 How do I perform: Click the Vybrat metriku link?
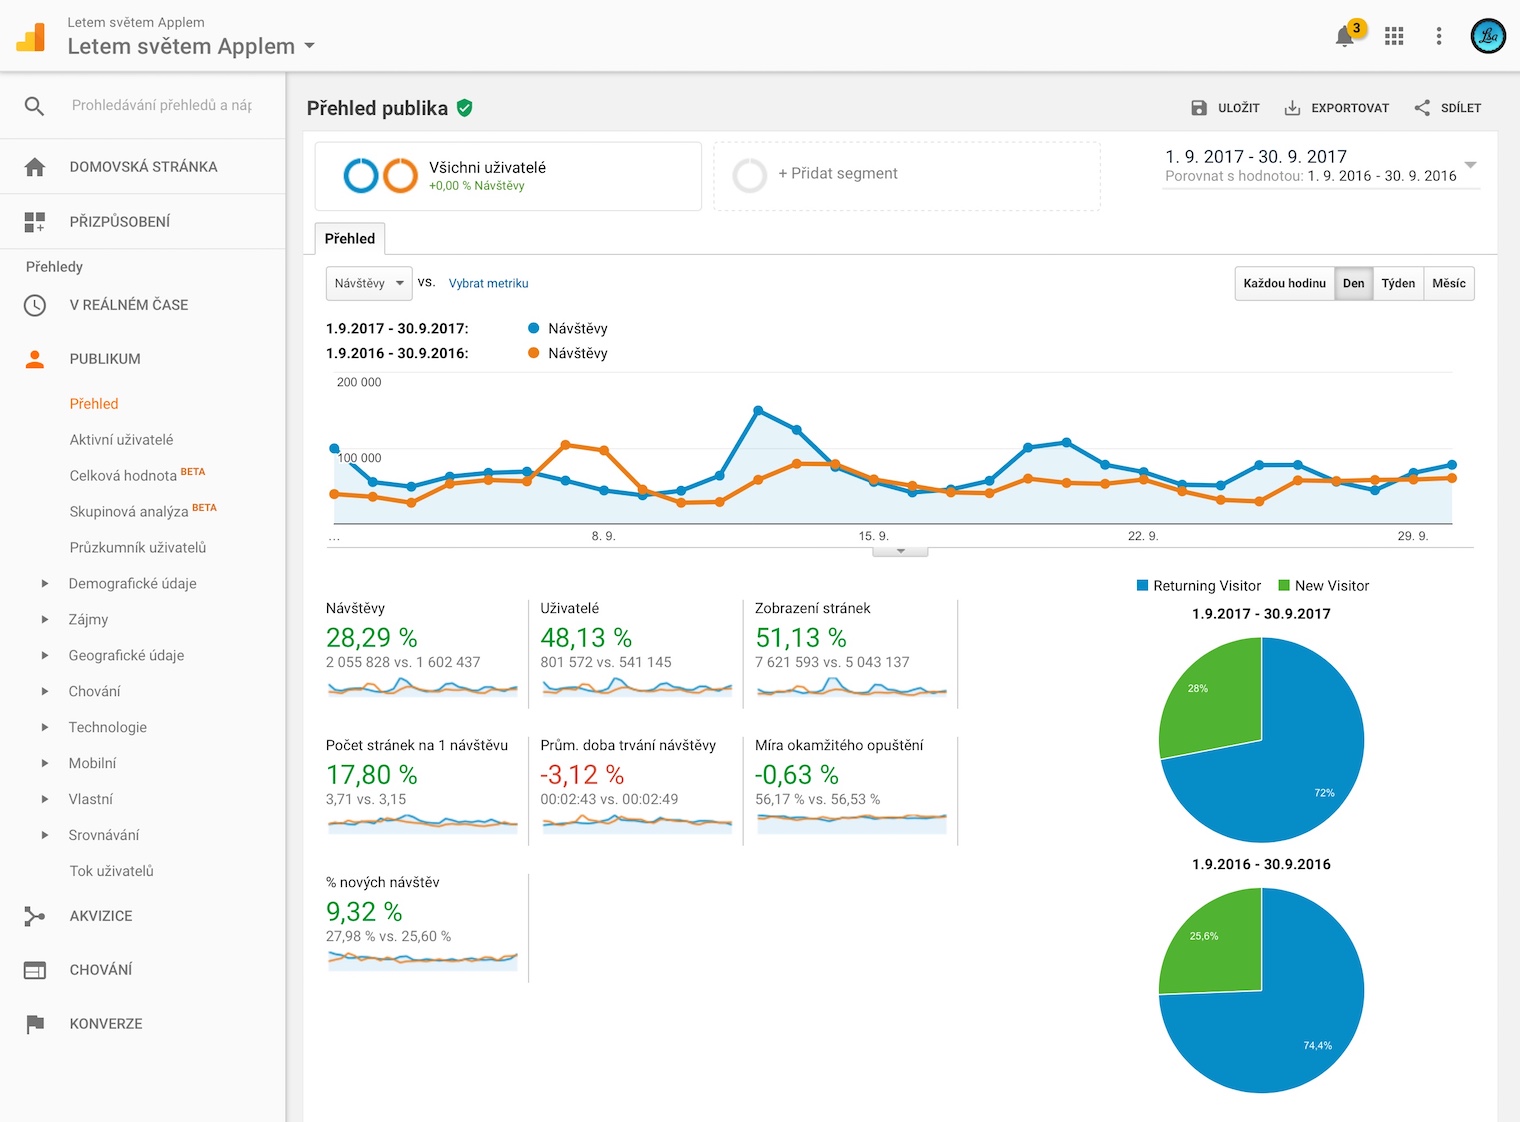(x=488, y=283)
